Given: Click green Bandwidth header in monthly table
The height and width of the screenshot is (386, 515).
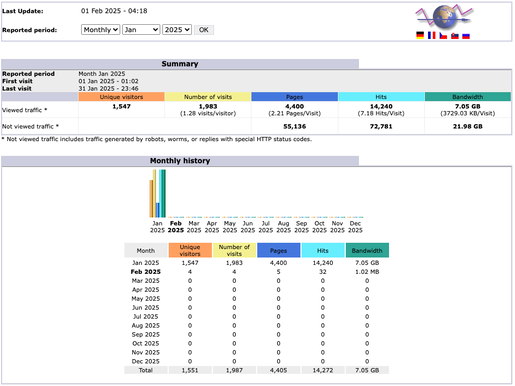Looking at the screenshot, I should tap(367, 250).
